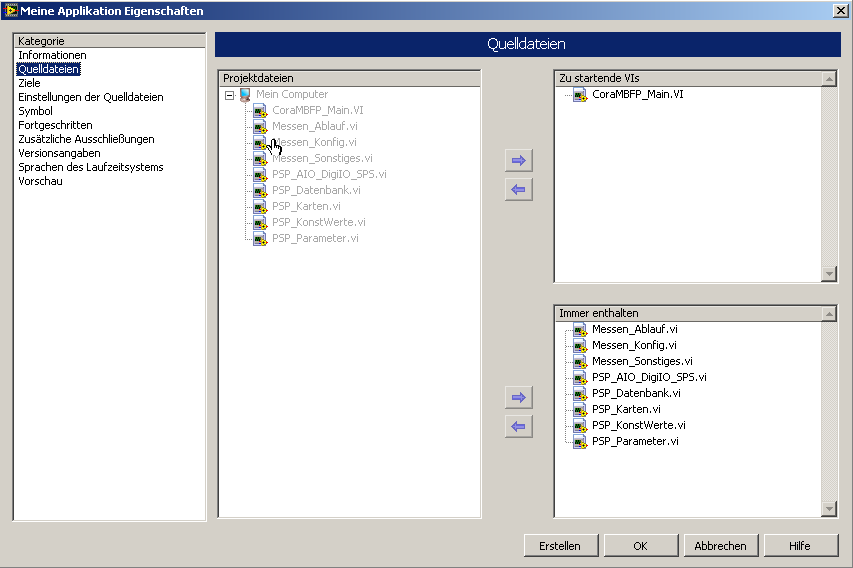853x568 pixels.
Task: Click the VI icon beside PSP_Karten.vi in Projektdateien
Action: tap(260, 207)
